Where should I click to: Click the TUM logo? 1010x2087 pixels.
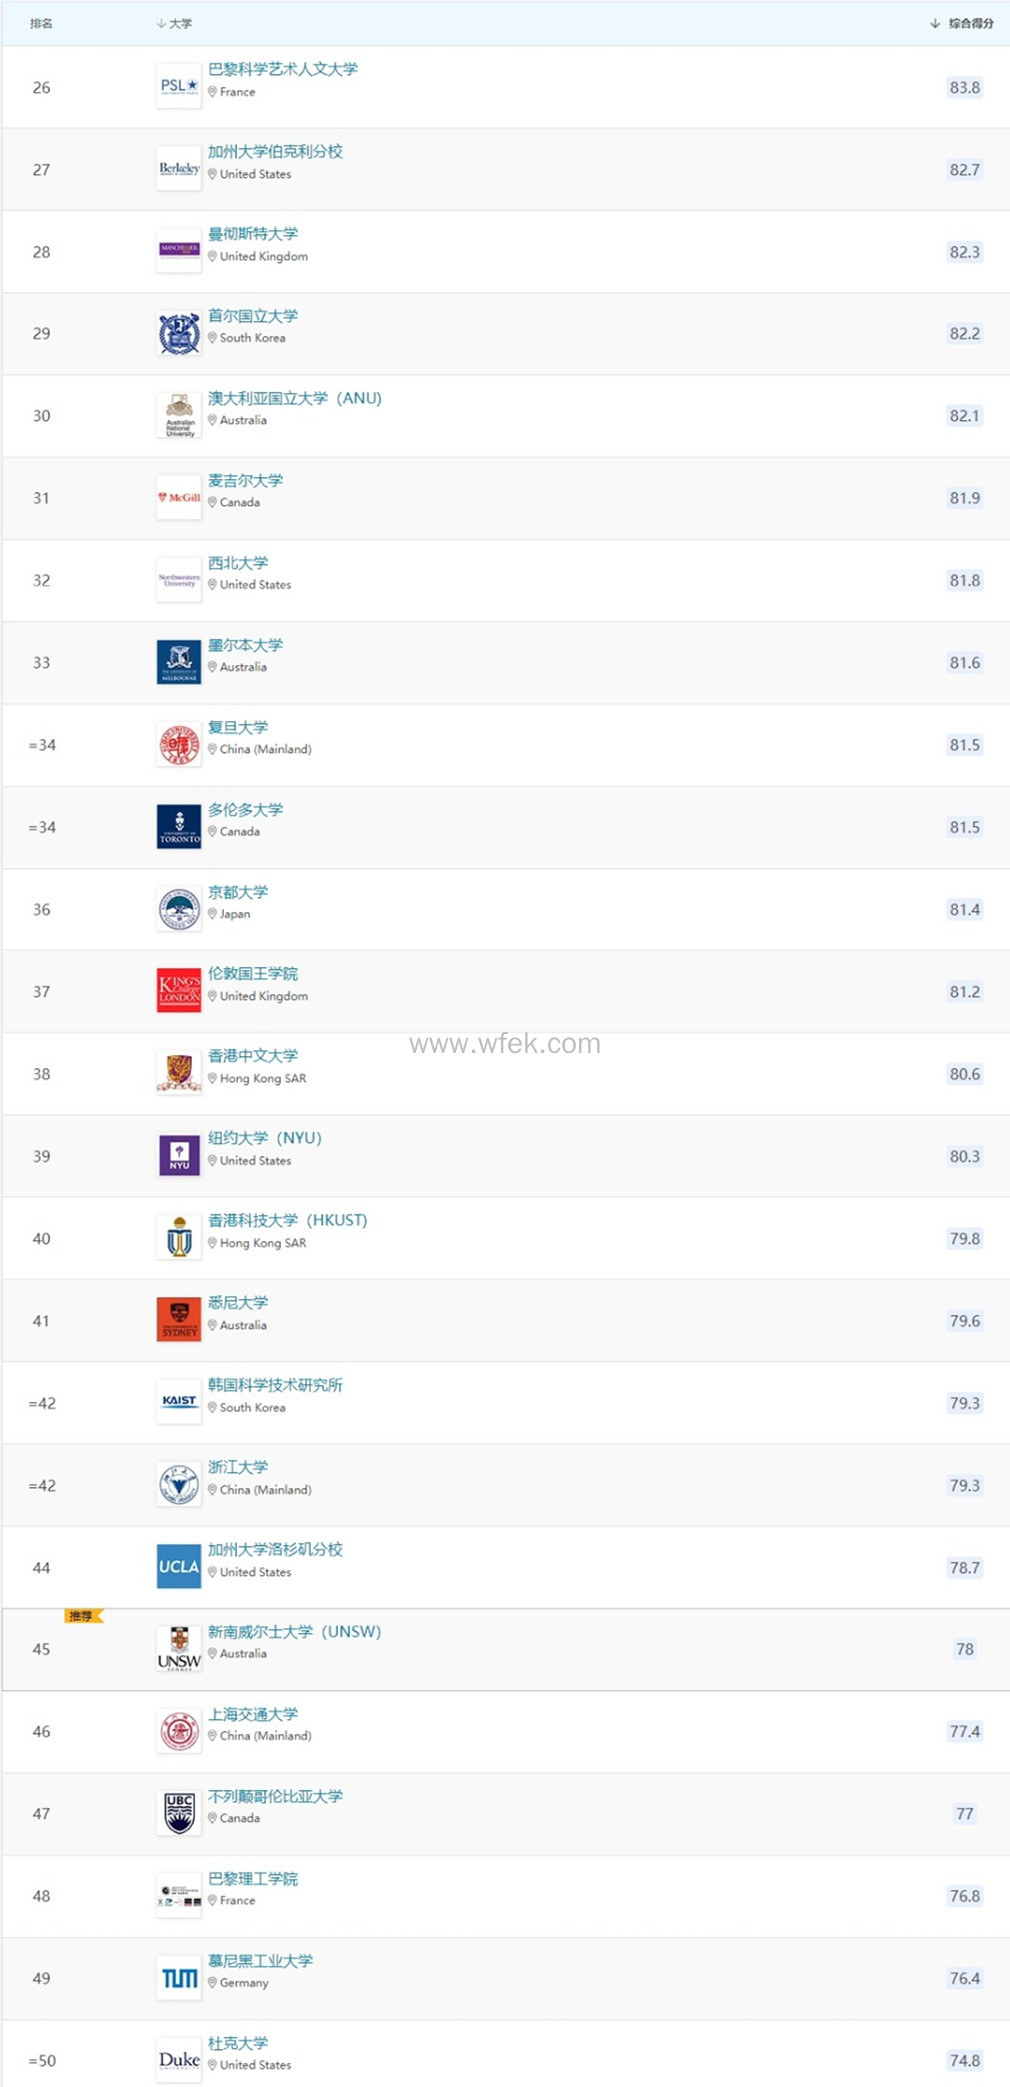point(179,1978)
